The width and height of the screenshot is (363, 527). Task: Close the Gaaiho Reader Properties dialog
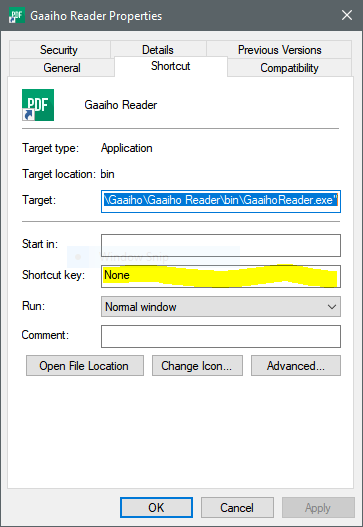[x=347, y=15]
